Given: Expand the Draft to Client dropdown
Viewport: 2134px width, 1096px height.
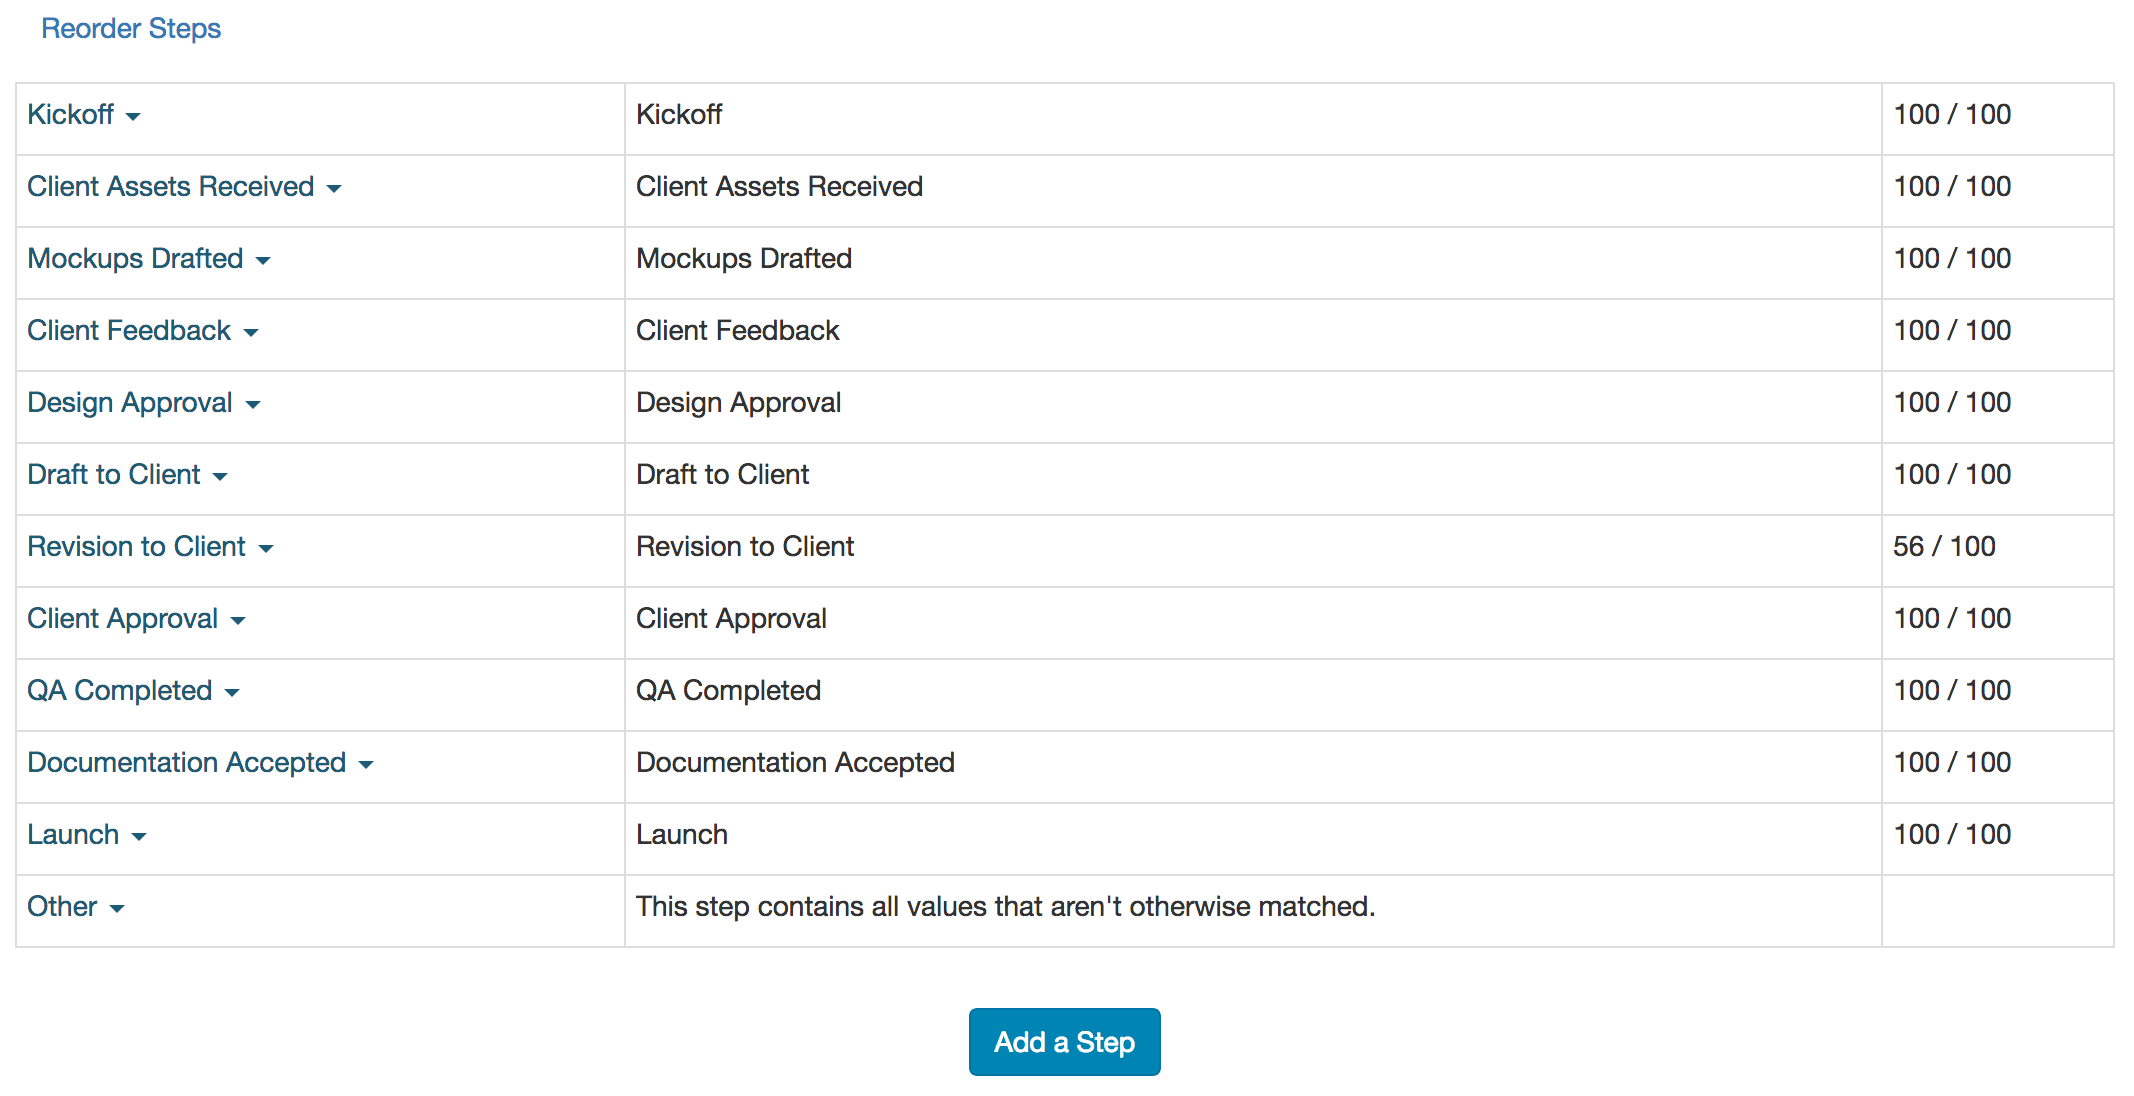Looking at the screenshot, I should 127,475.
